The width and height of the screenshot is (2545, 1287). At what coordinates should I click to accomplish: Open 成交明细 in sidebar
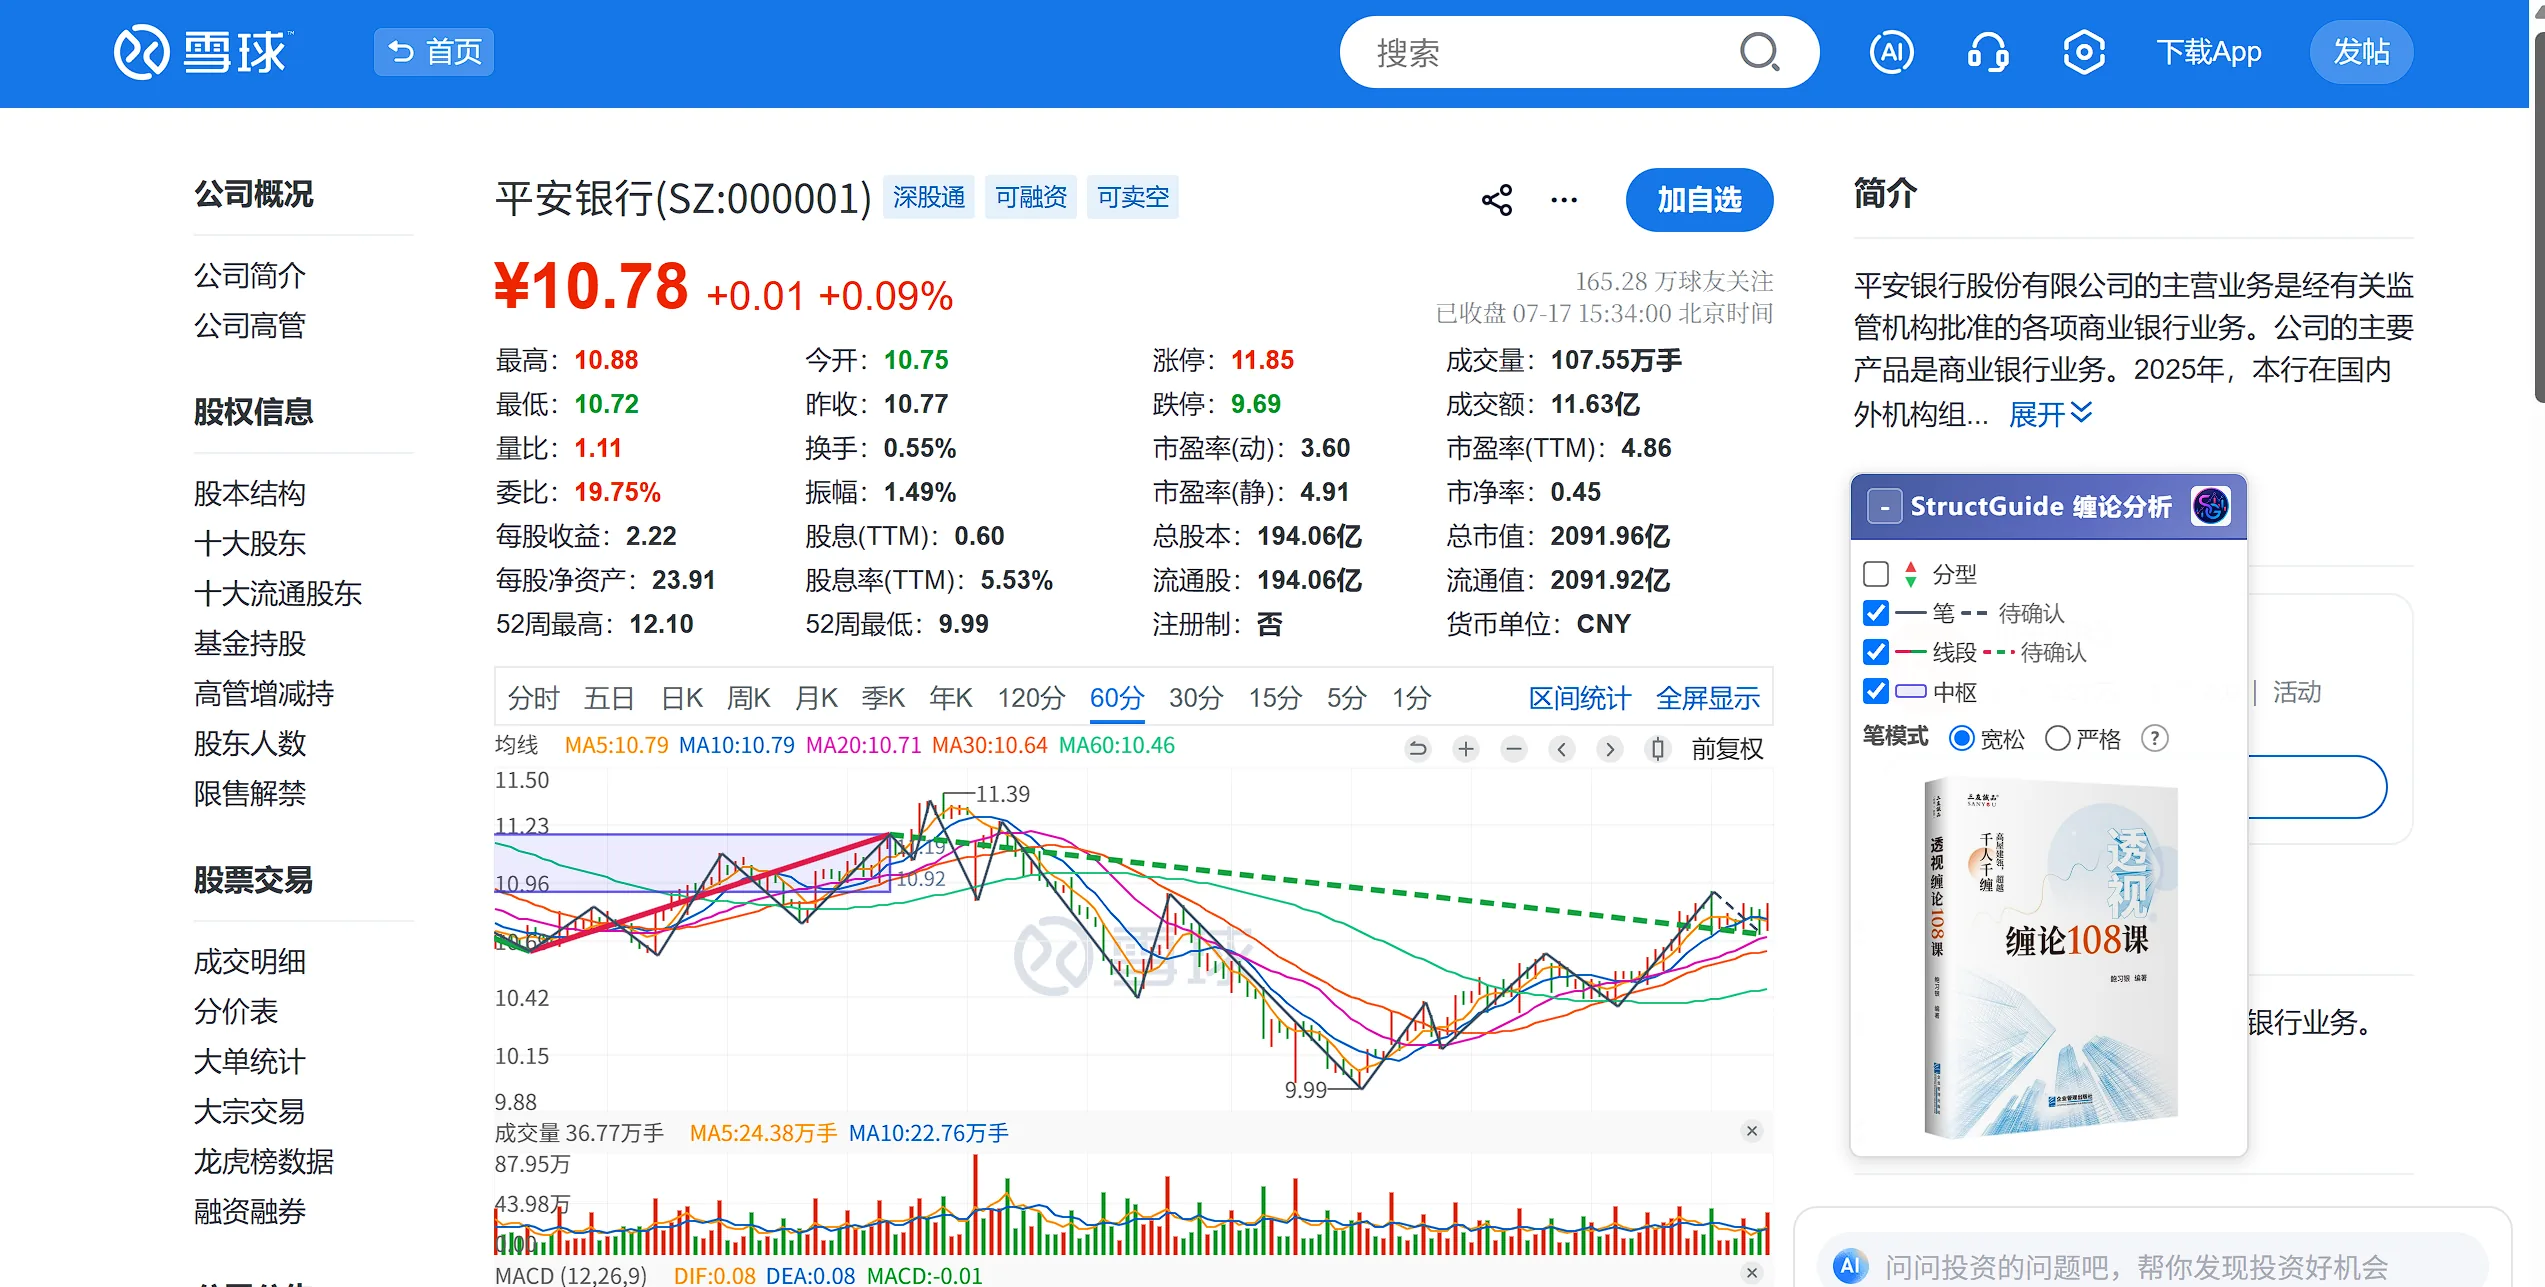click(x=249, y=961)
